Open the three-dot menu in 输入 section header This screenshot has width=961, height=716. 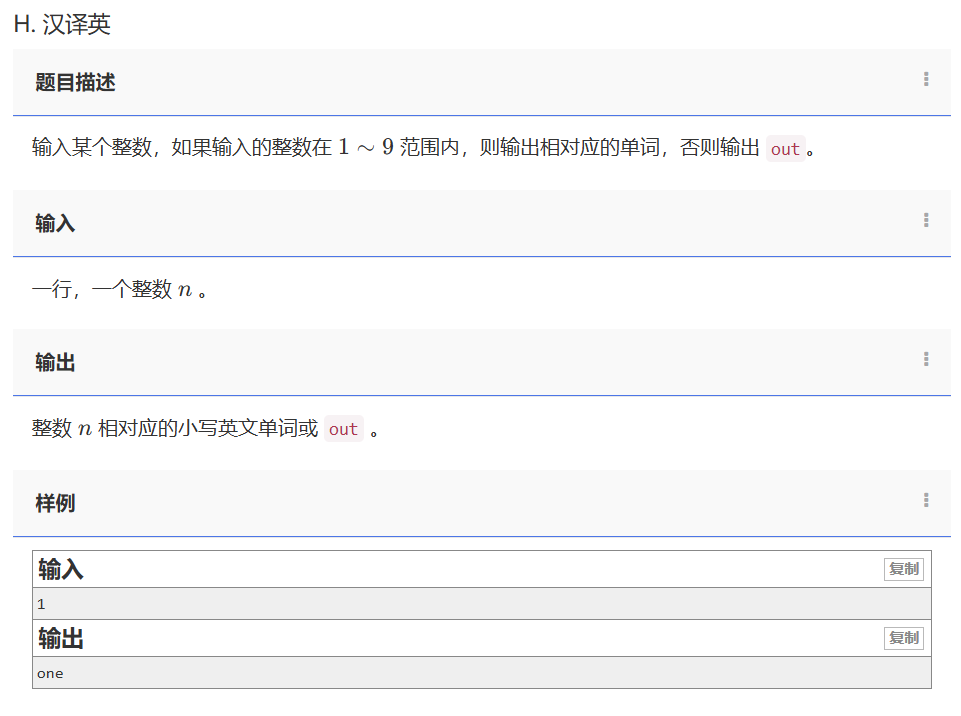(926, 221)
